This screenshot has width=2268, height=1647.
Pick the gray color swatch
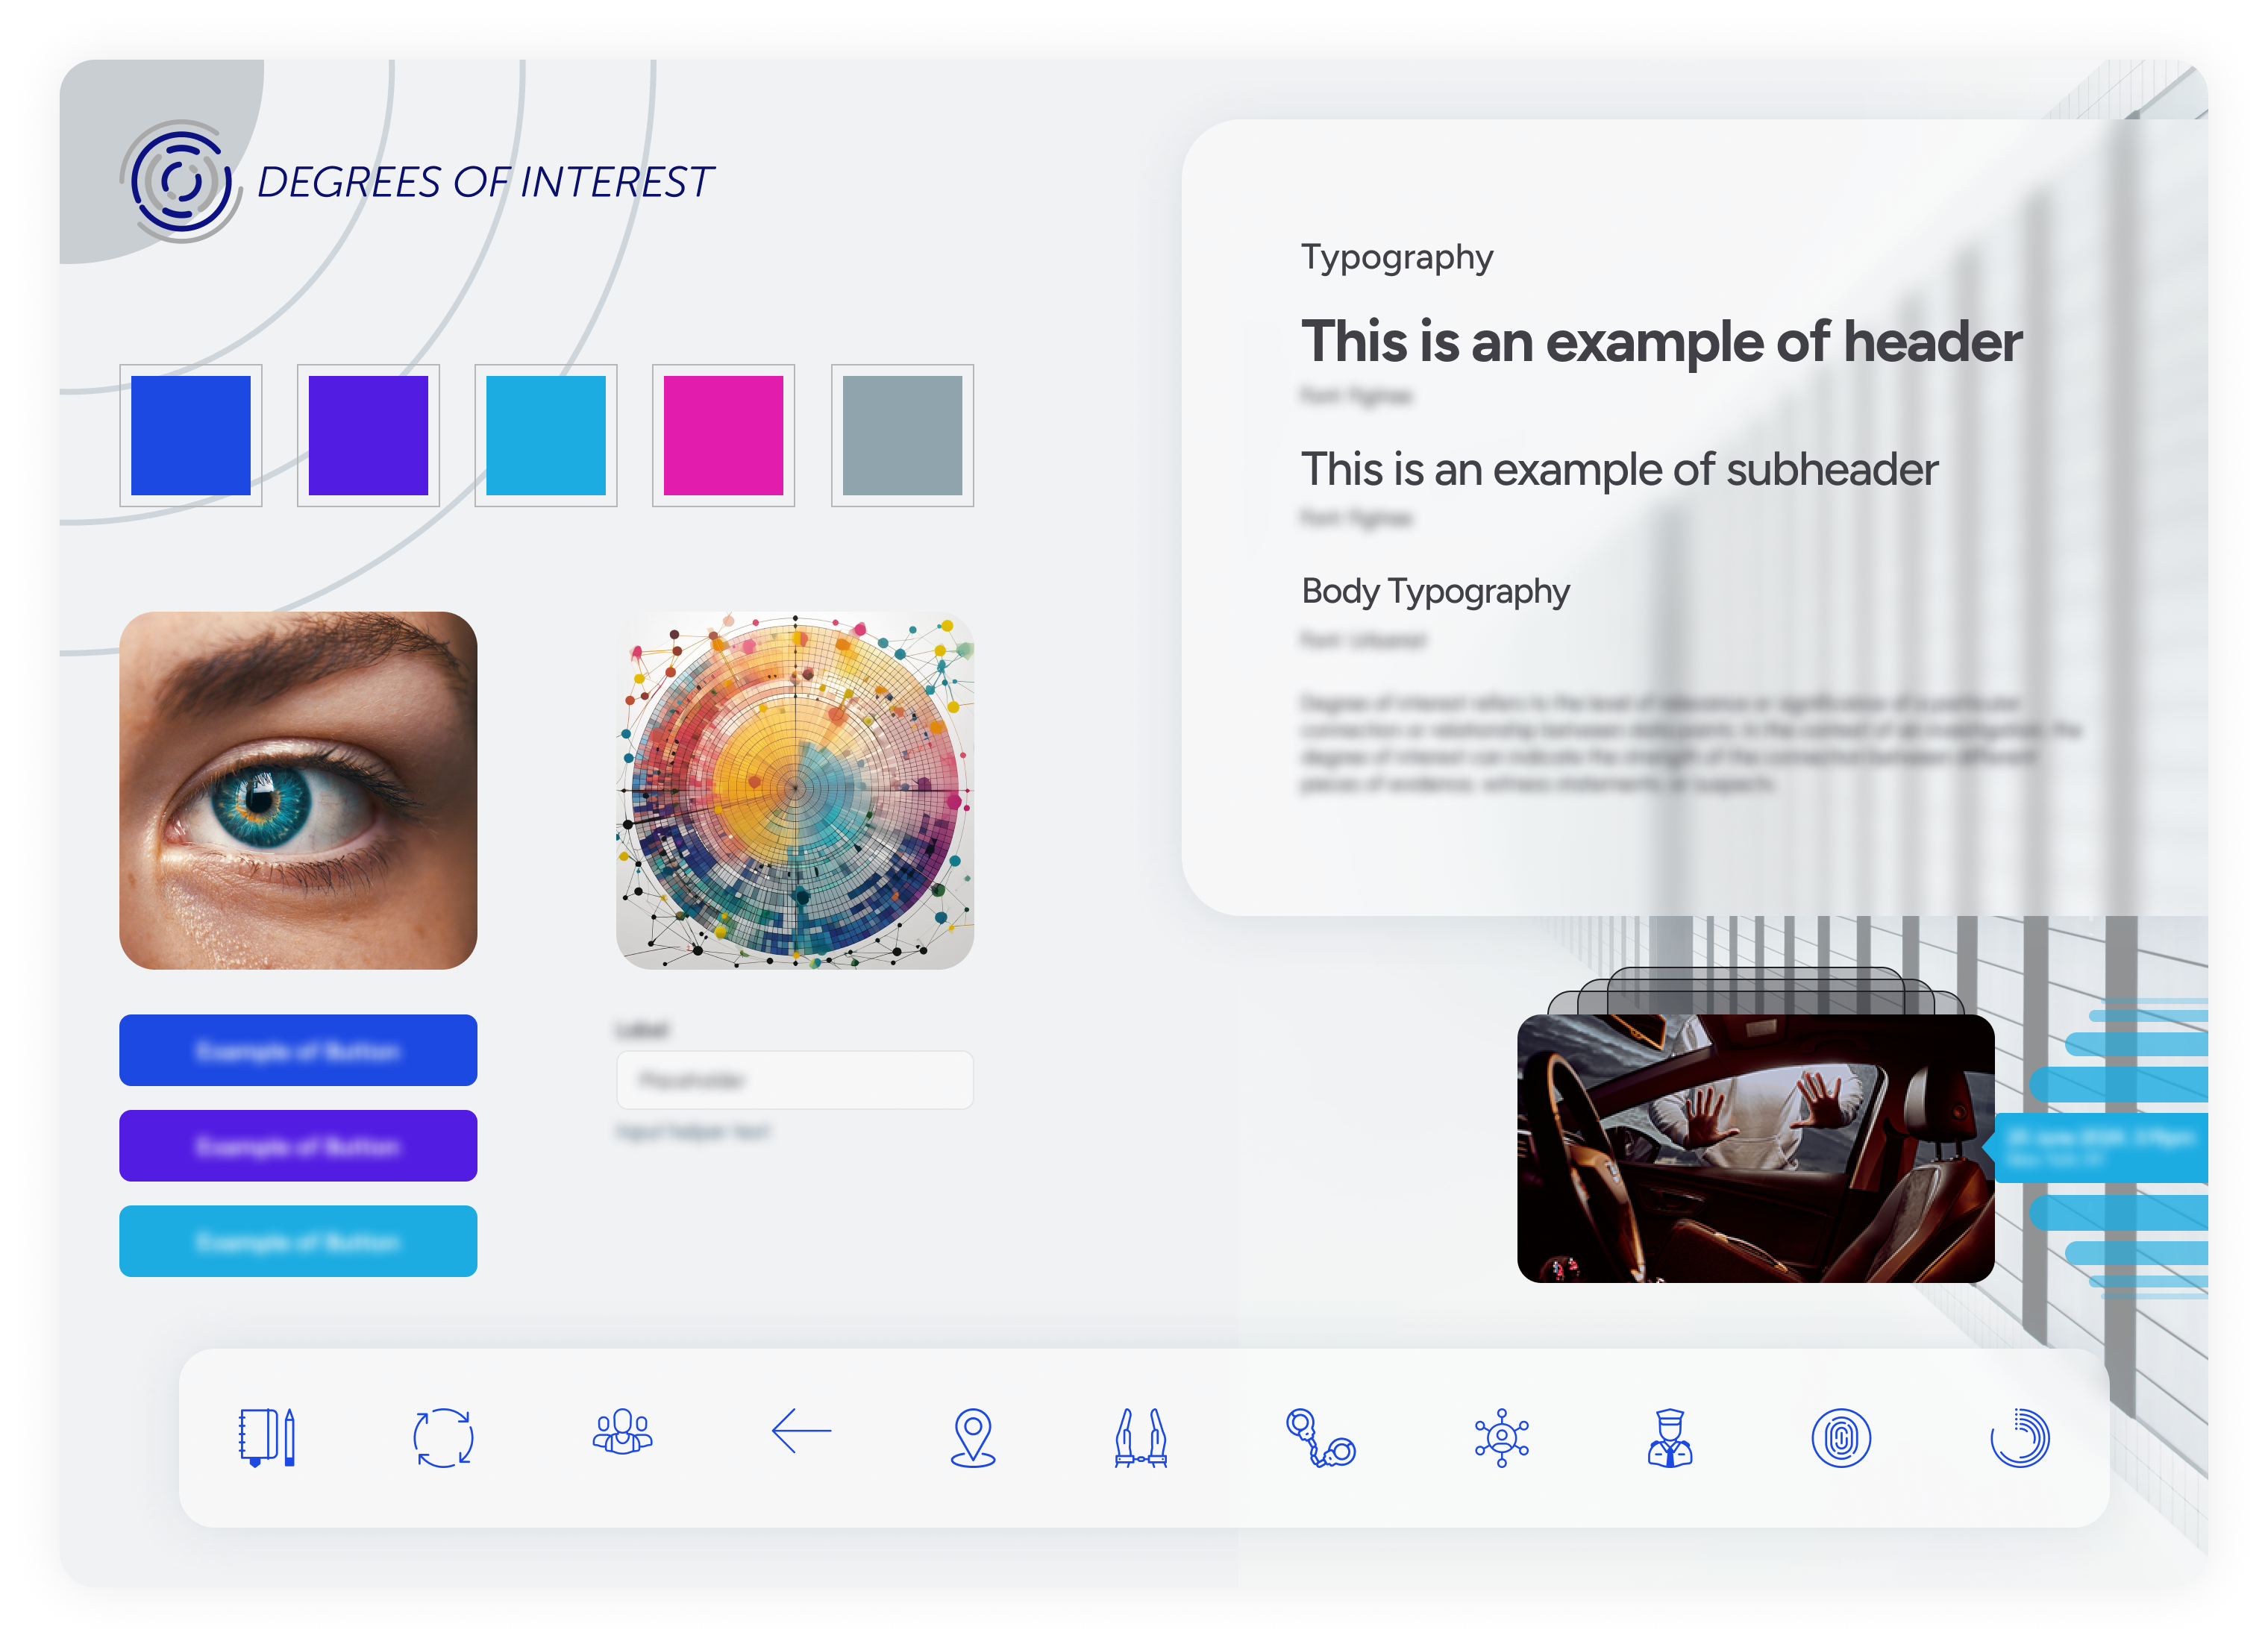(902, 435)
